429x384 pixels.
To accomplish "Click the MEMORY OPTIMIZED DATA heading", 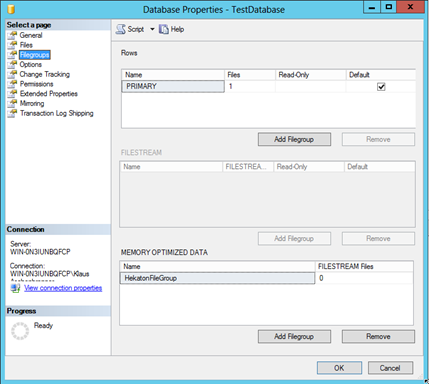I will point(164,252).
